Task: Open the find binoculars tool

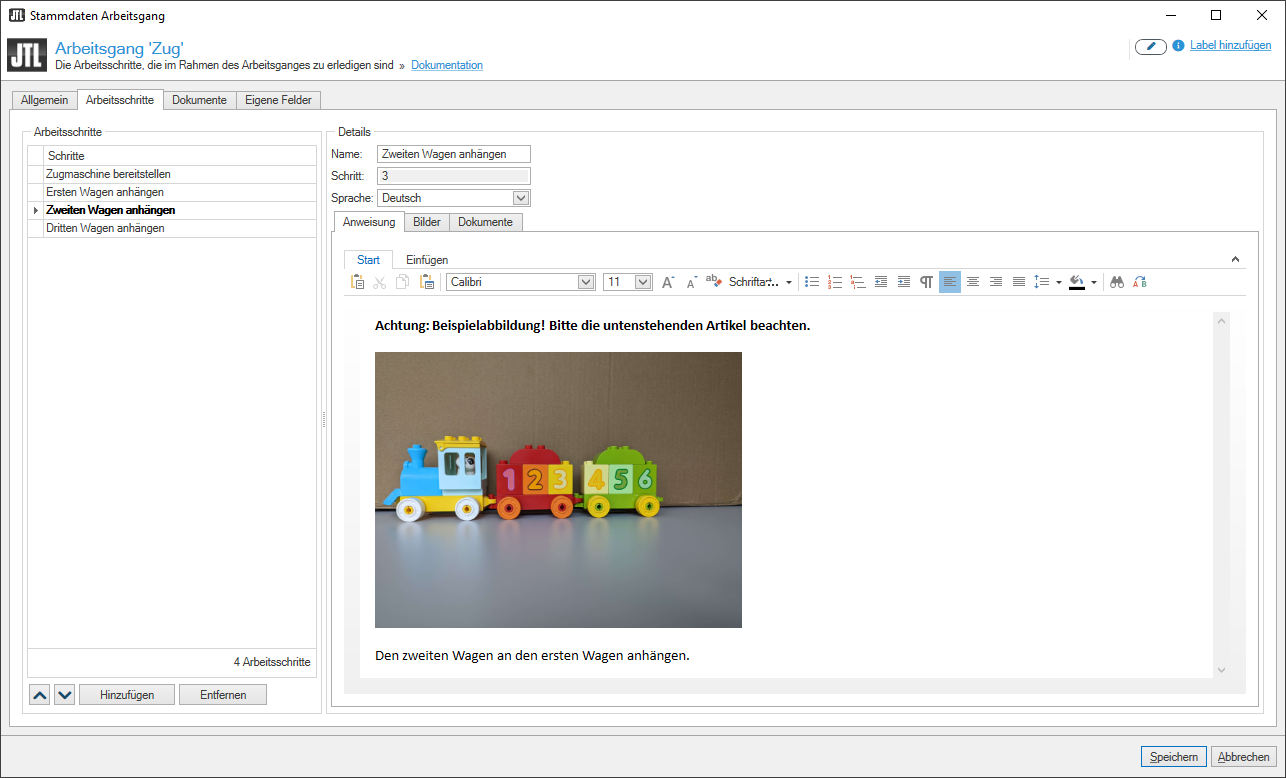Action: coord(1117,282)
